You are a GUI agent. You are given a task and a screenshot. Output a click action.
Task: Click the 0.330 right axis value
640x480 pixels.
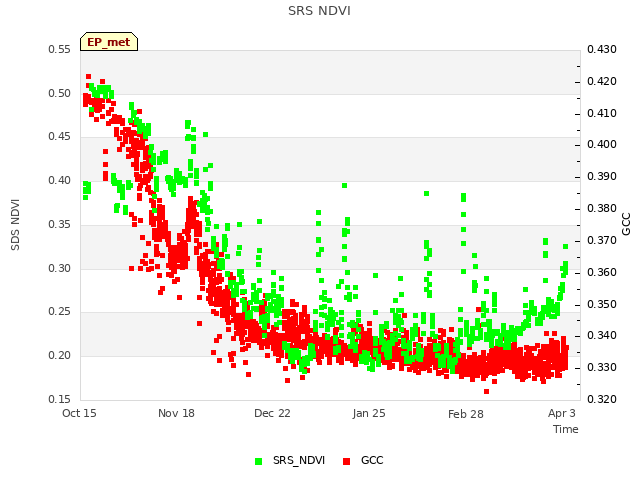(602, 367)
